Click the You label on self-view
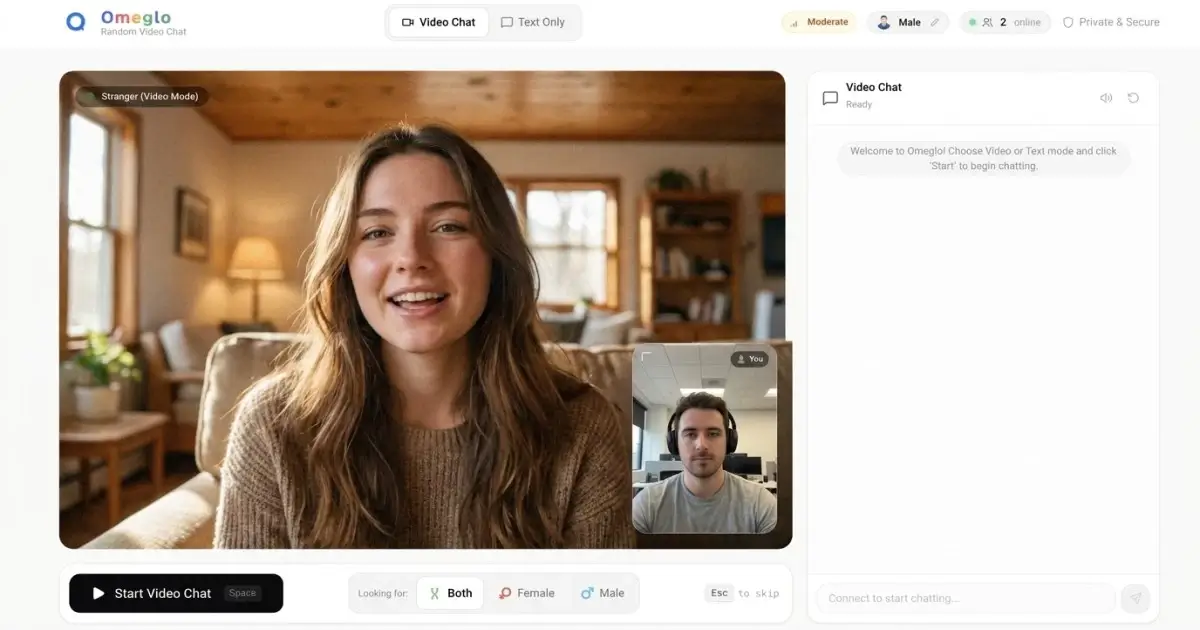 tap(749, 359)
